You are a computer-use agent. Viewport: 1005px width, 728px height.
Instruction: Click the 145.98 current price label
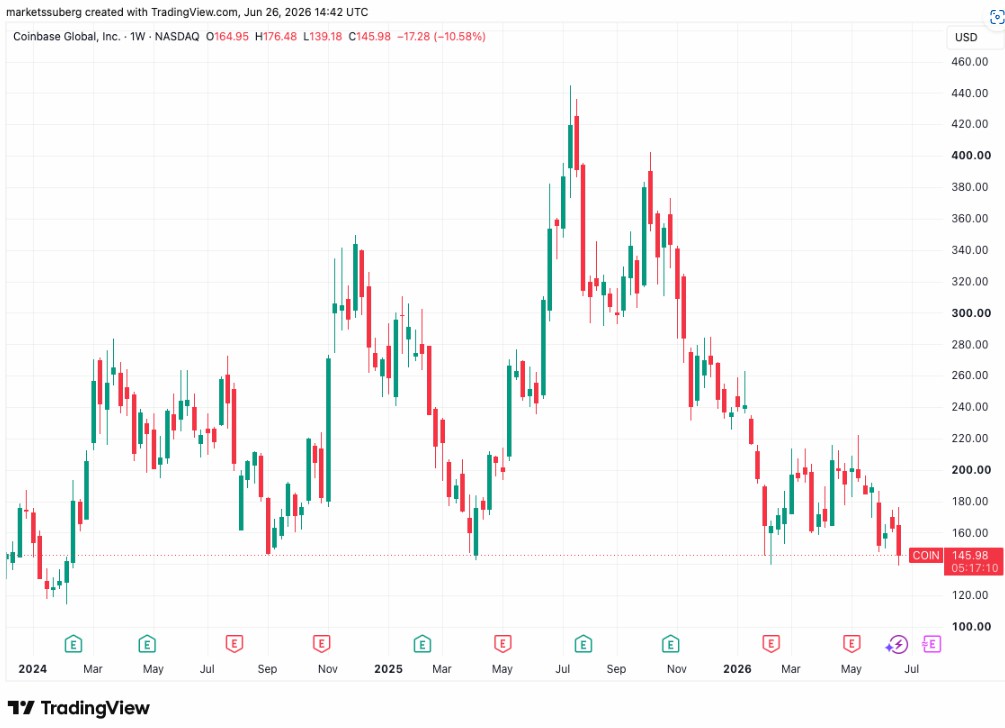(970, 555)
